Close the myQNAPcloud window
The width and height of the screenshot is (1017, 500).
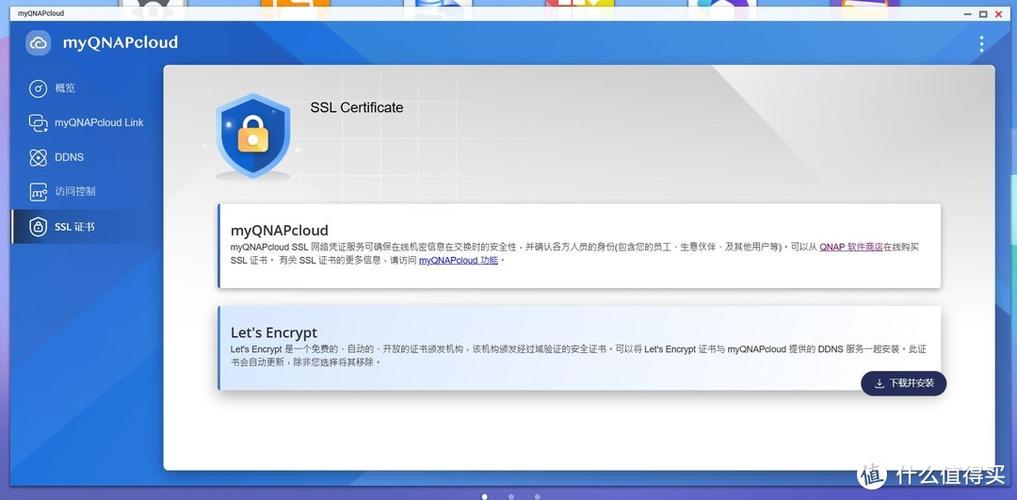pyautogui.click(x=998, y=14)
